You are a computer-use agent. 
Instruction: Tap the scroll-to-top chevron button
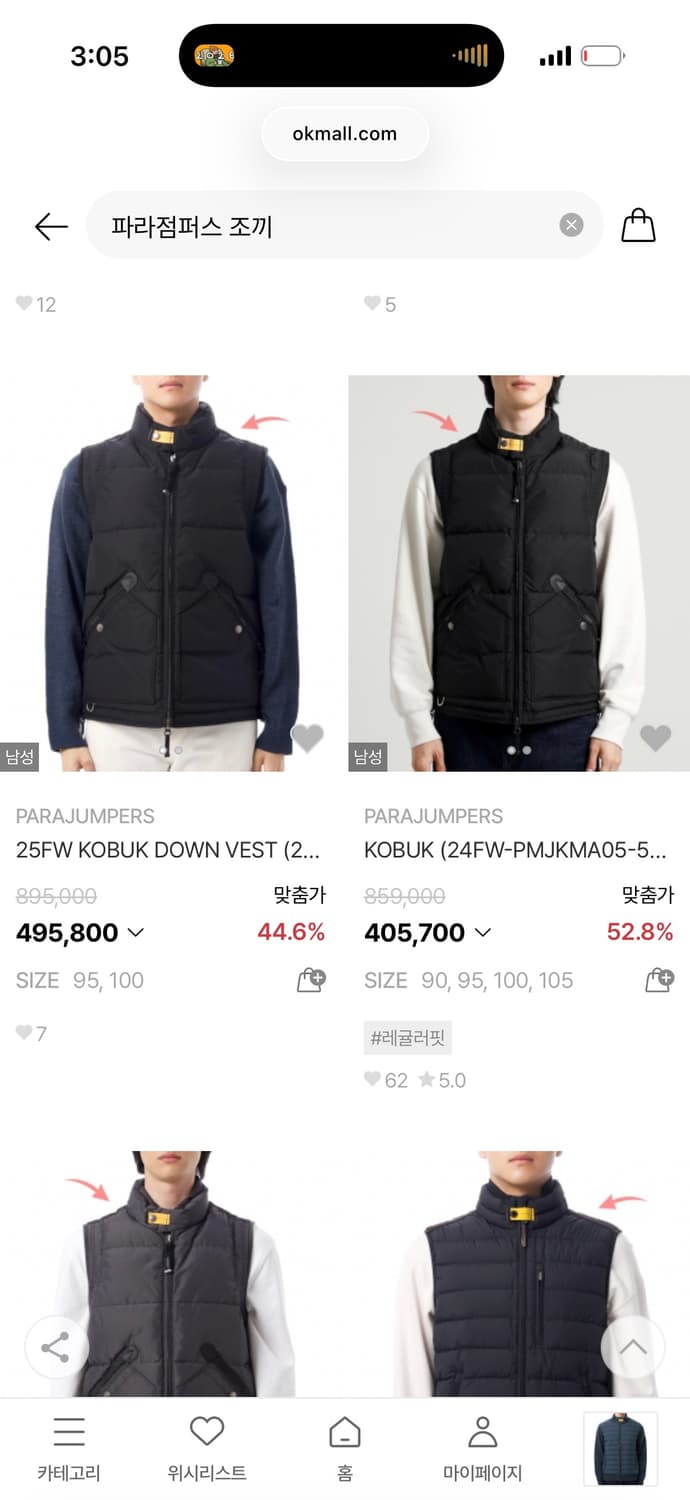[632, 1348]
